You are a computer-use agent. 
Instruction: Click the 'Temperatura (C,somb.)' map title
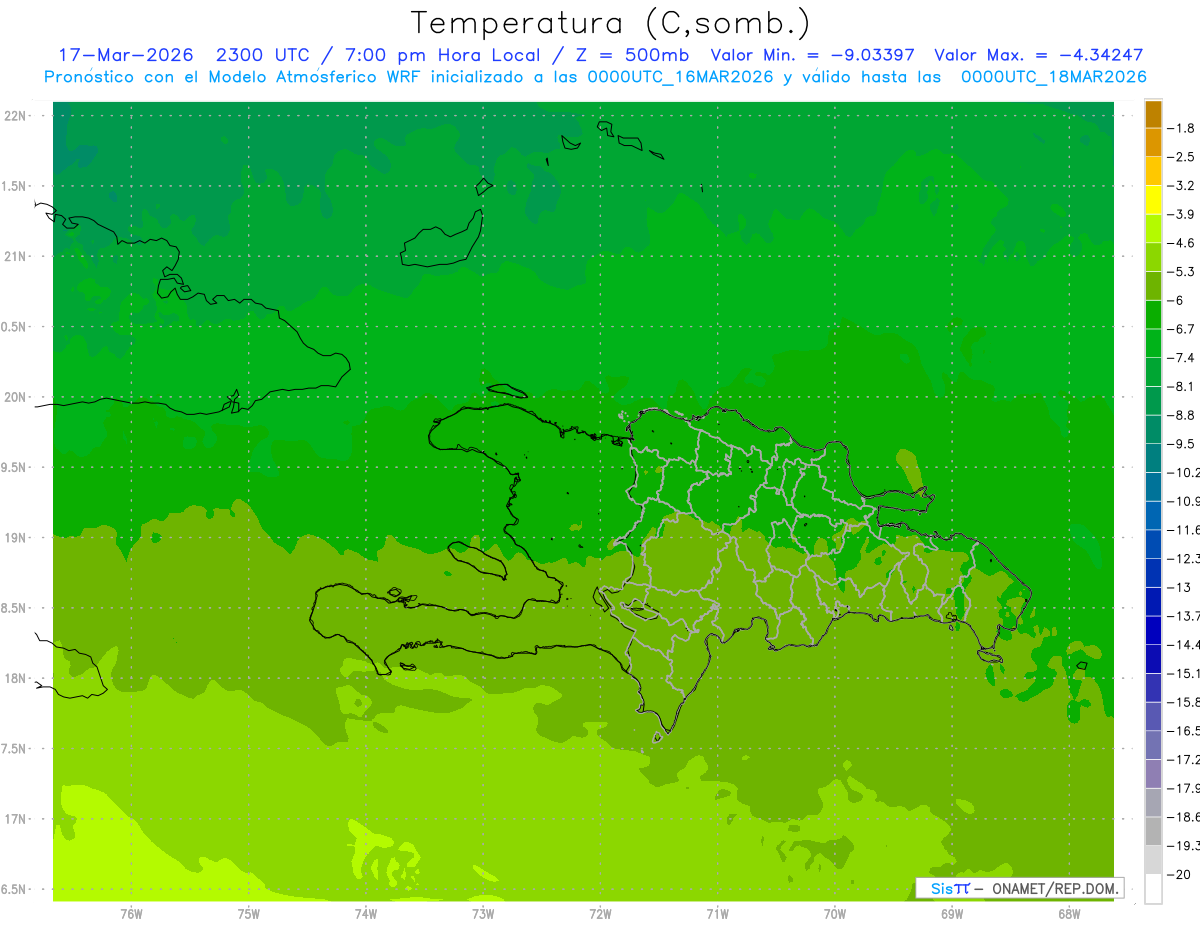(x=610, y=22)
